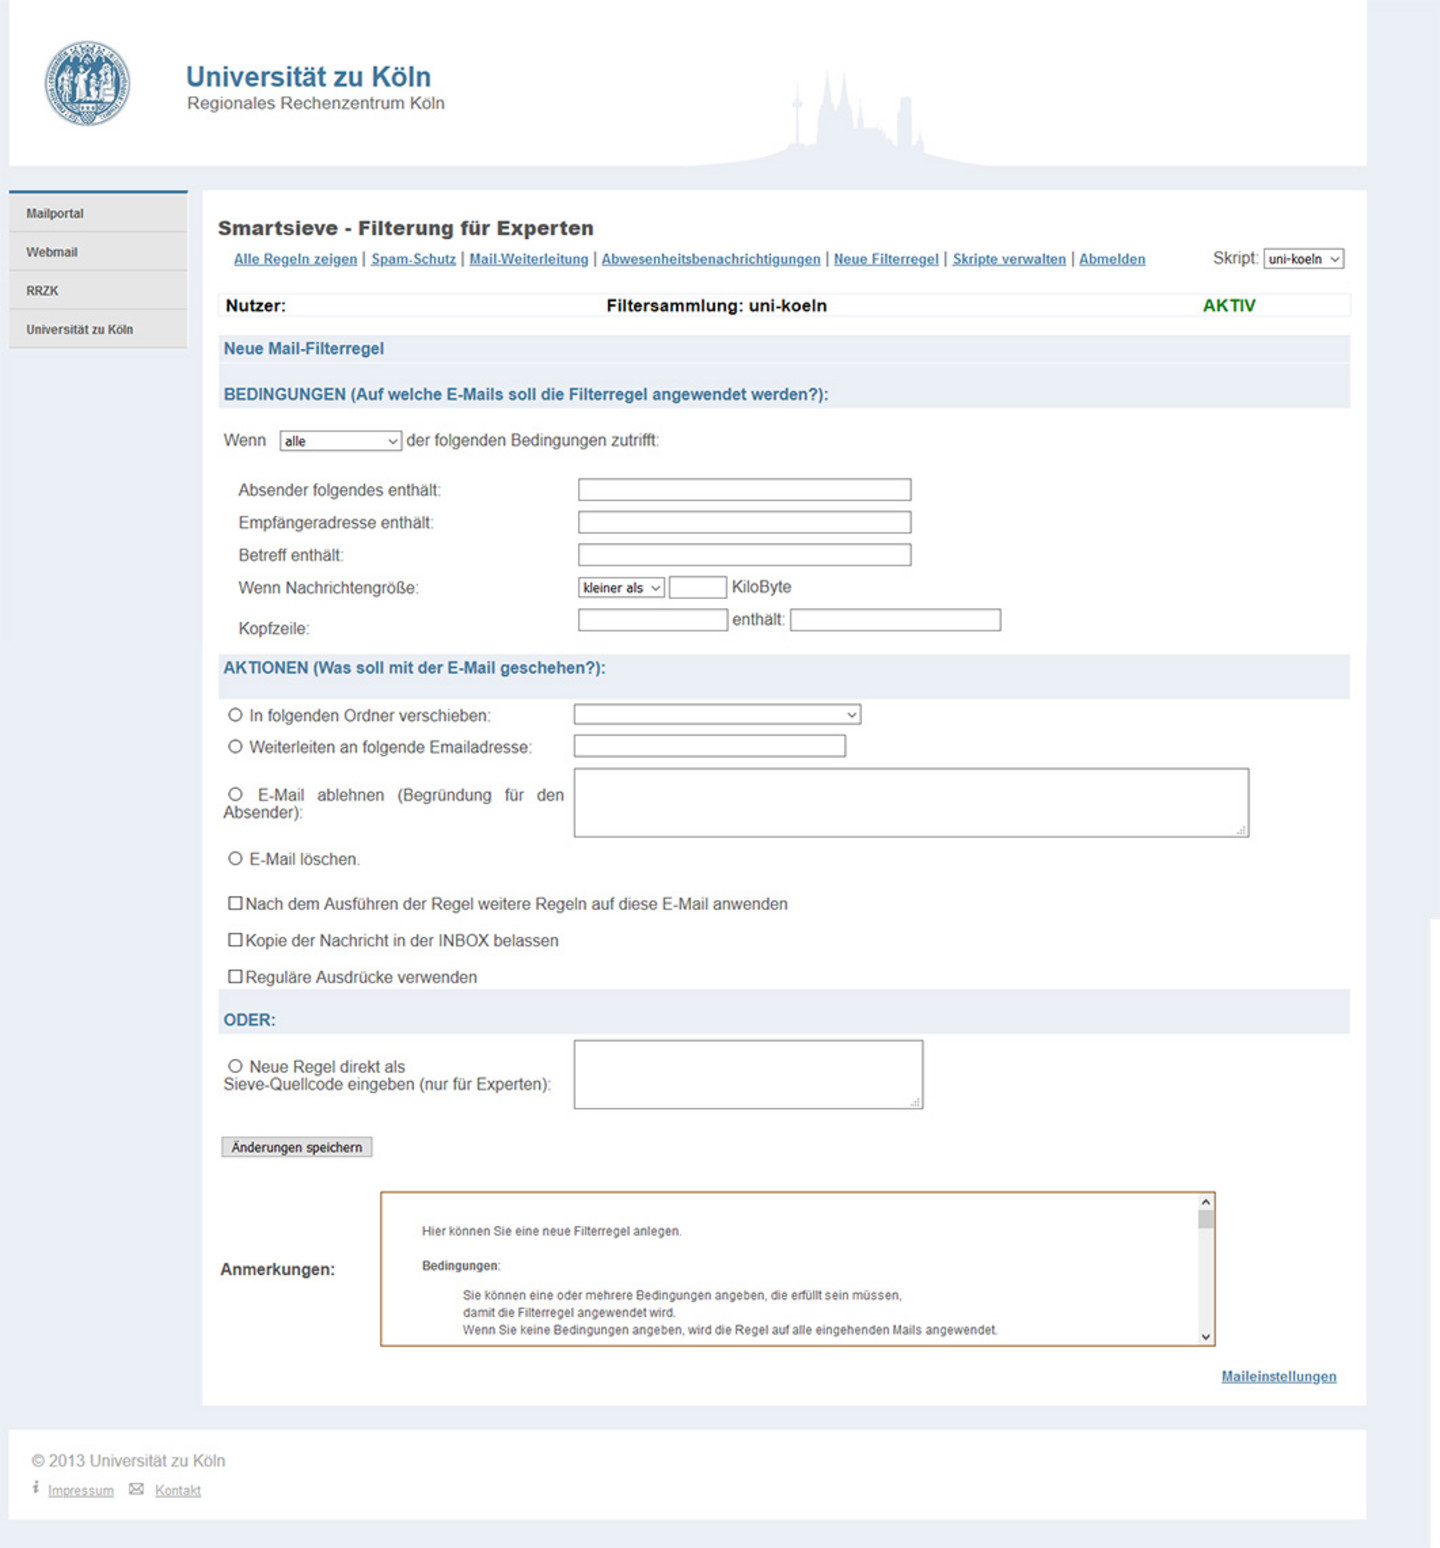Open Webmail in the sidebar
The width and height of the screenshot is (1440, 1548).
coord(98,252)
